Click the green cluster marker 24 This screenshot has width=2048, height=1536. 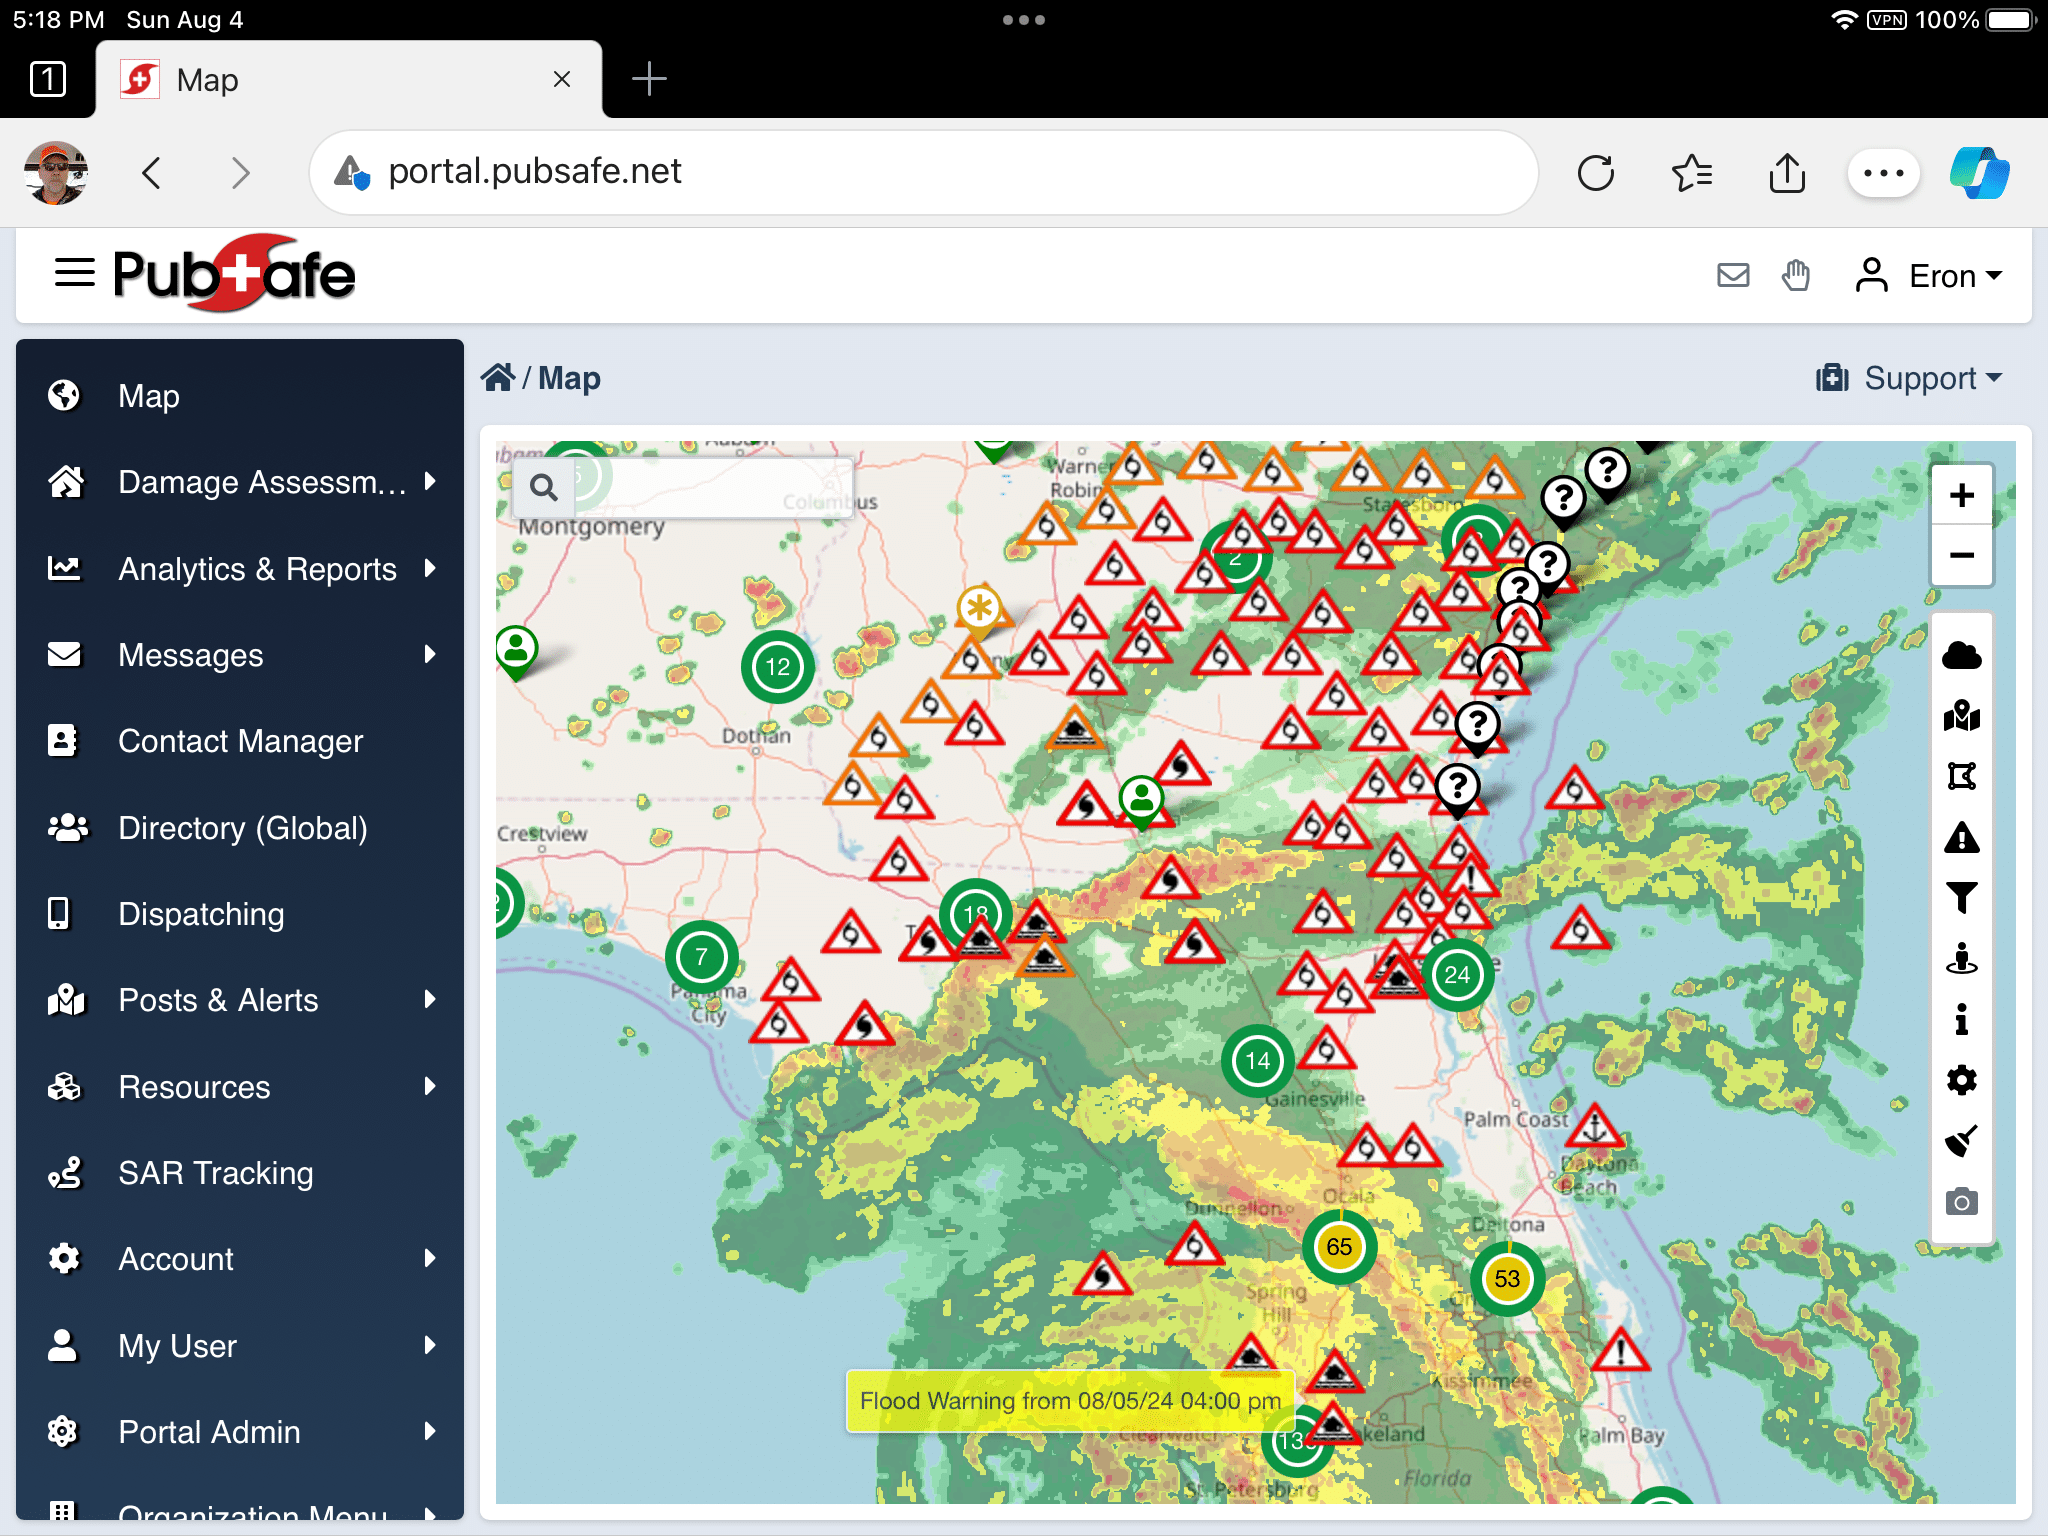click(x=1457, y=975)
